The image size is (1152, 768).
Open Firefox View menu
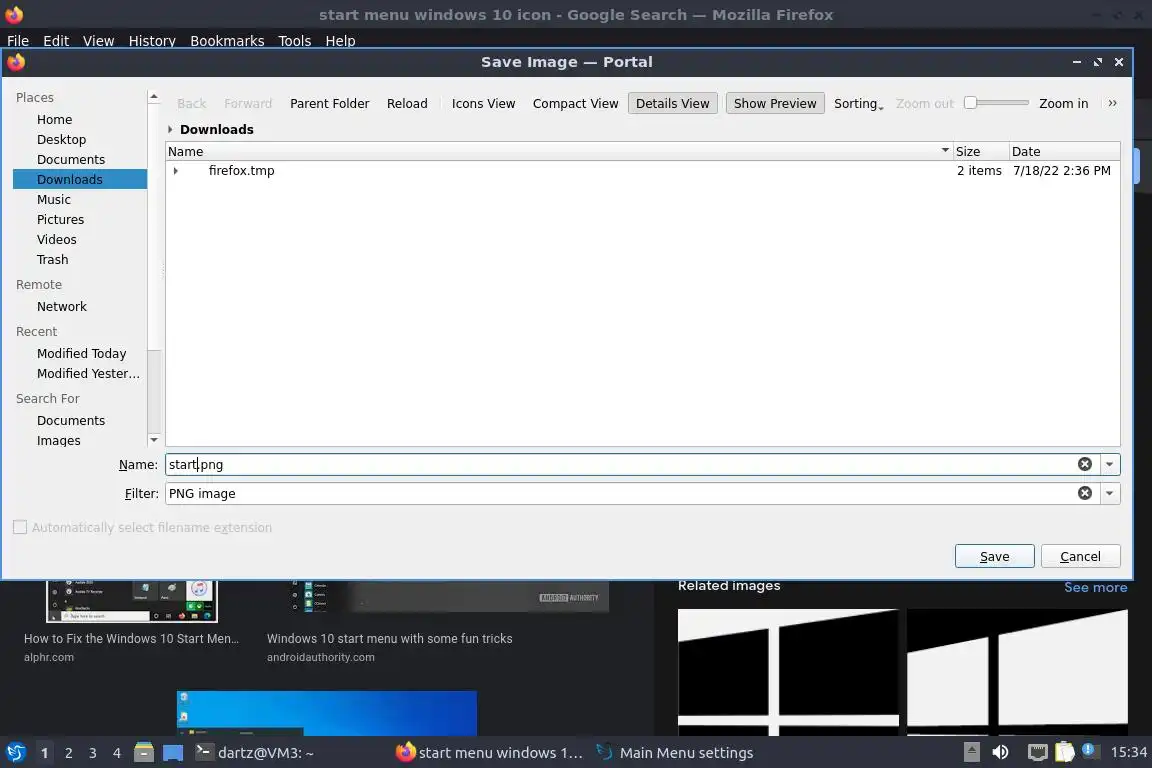point(98,41)
